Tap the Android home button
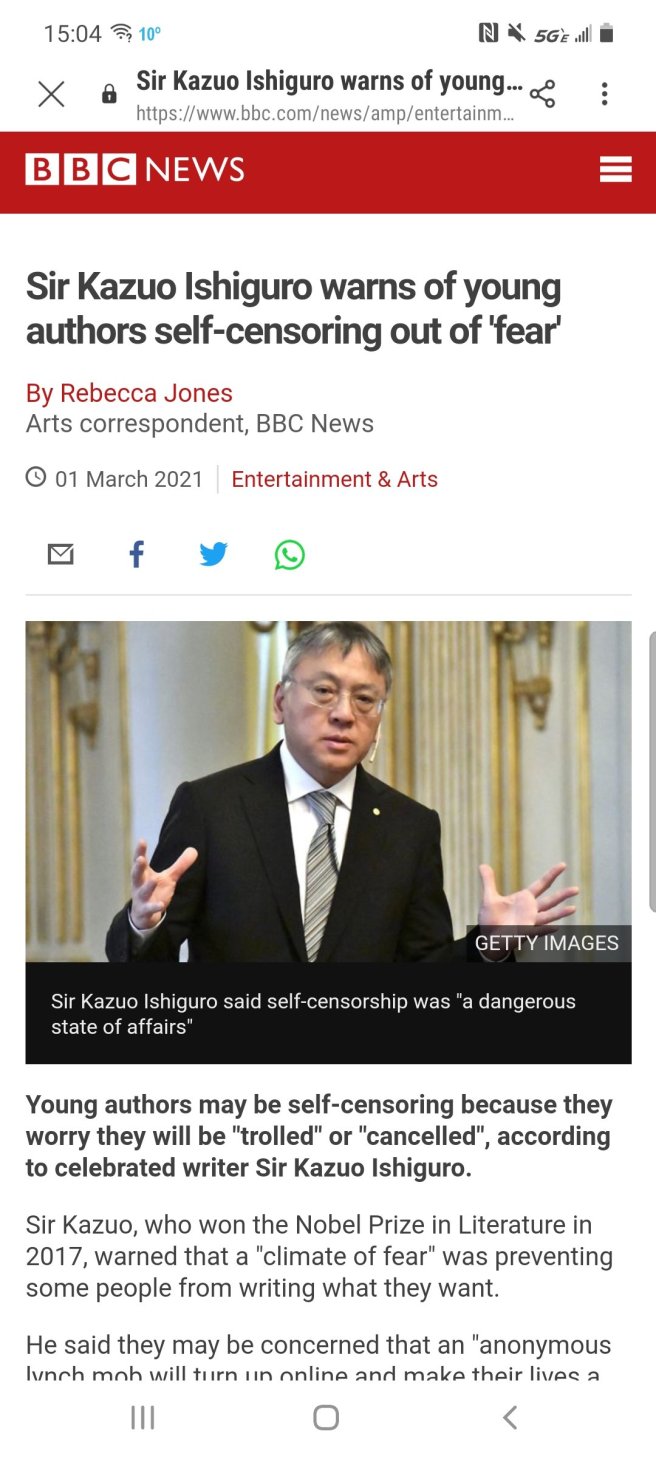The height and width of the screenshot is (1457, 656). tap(326, 1417)
